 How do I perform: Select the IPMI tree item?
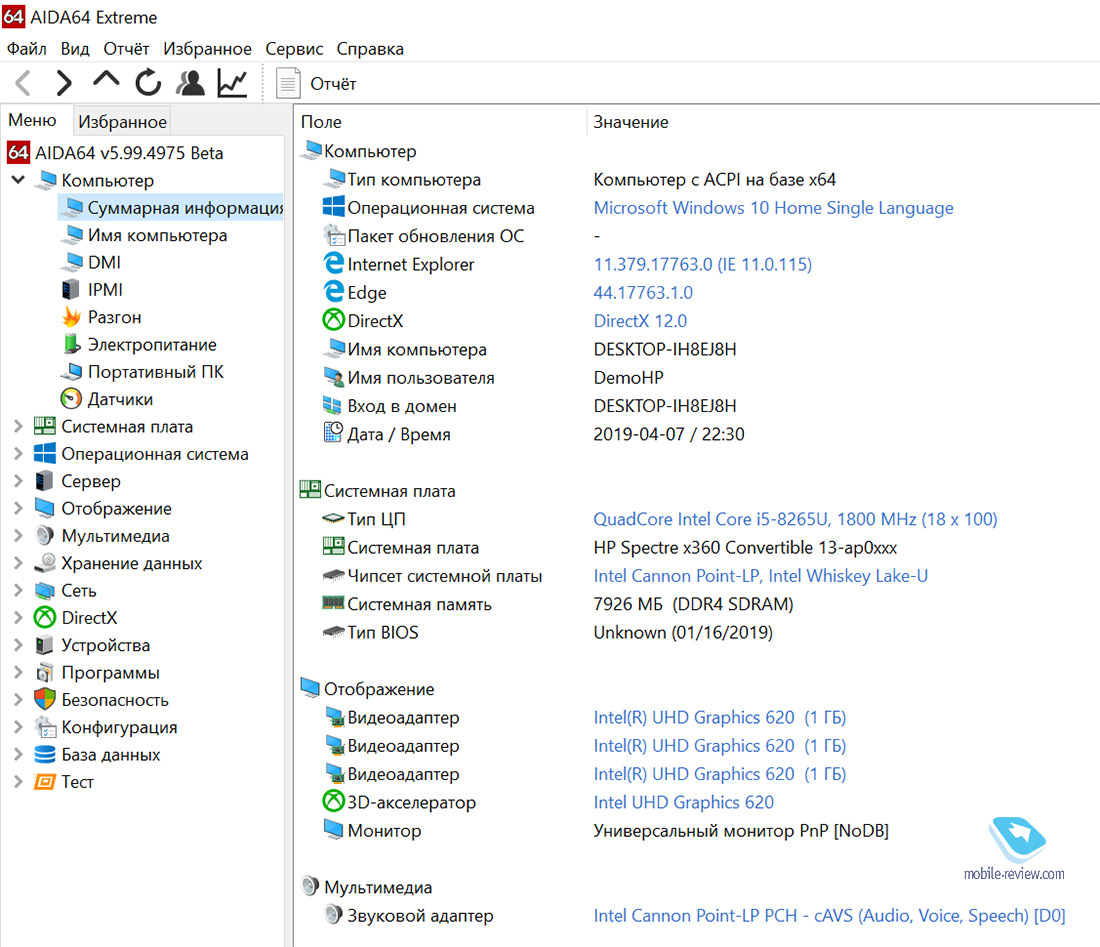pyautogui.click(x=105, y=290)
